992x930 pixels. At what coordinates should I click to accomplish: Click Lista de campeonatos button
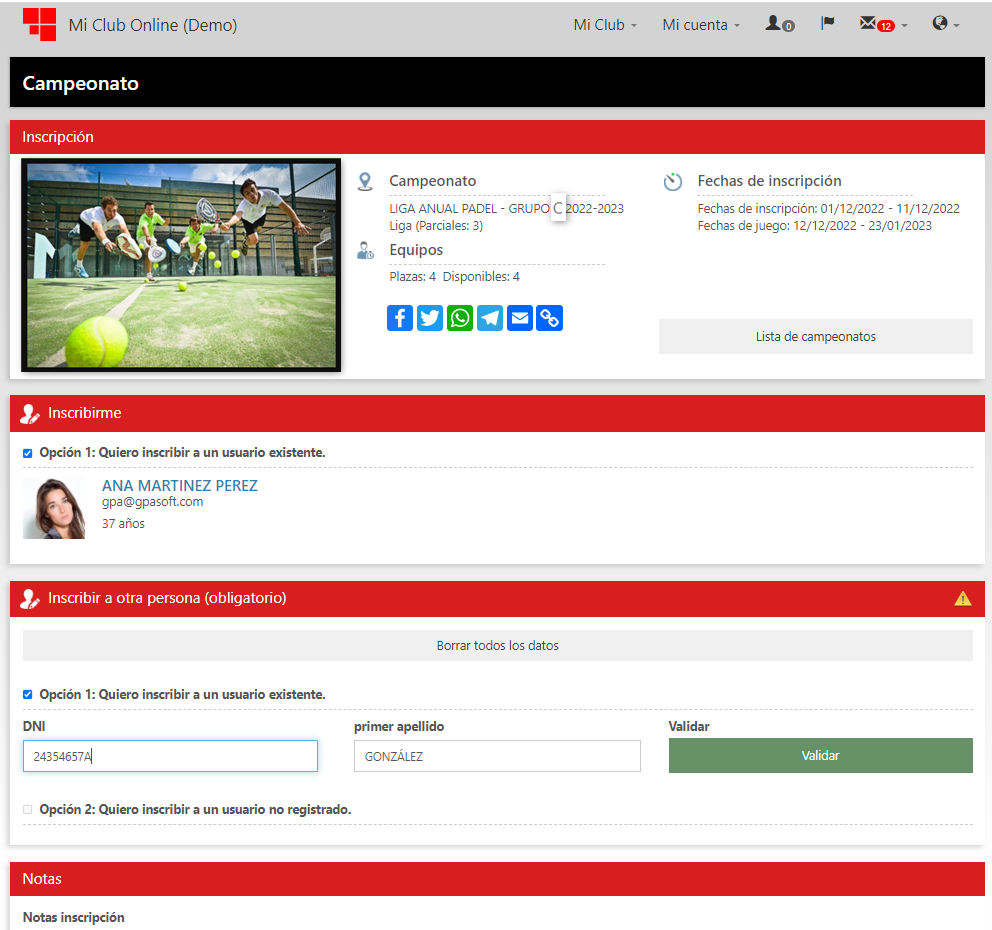point(815,337)
